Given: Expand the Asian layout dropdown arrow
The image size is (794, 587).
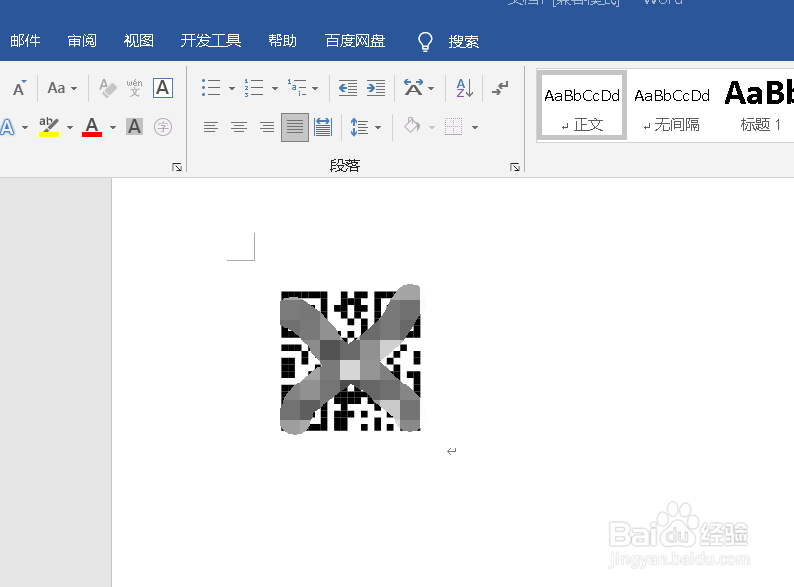Looking at the screenshot, I should click(431, 88).
